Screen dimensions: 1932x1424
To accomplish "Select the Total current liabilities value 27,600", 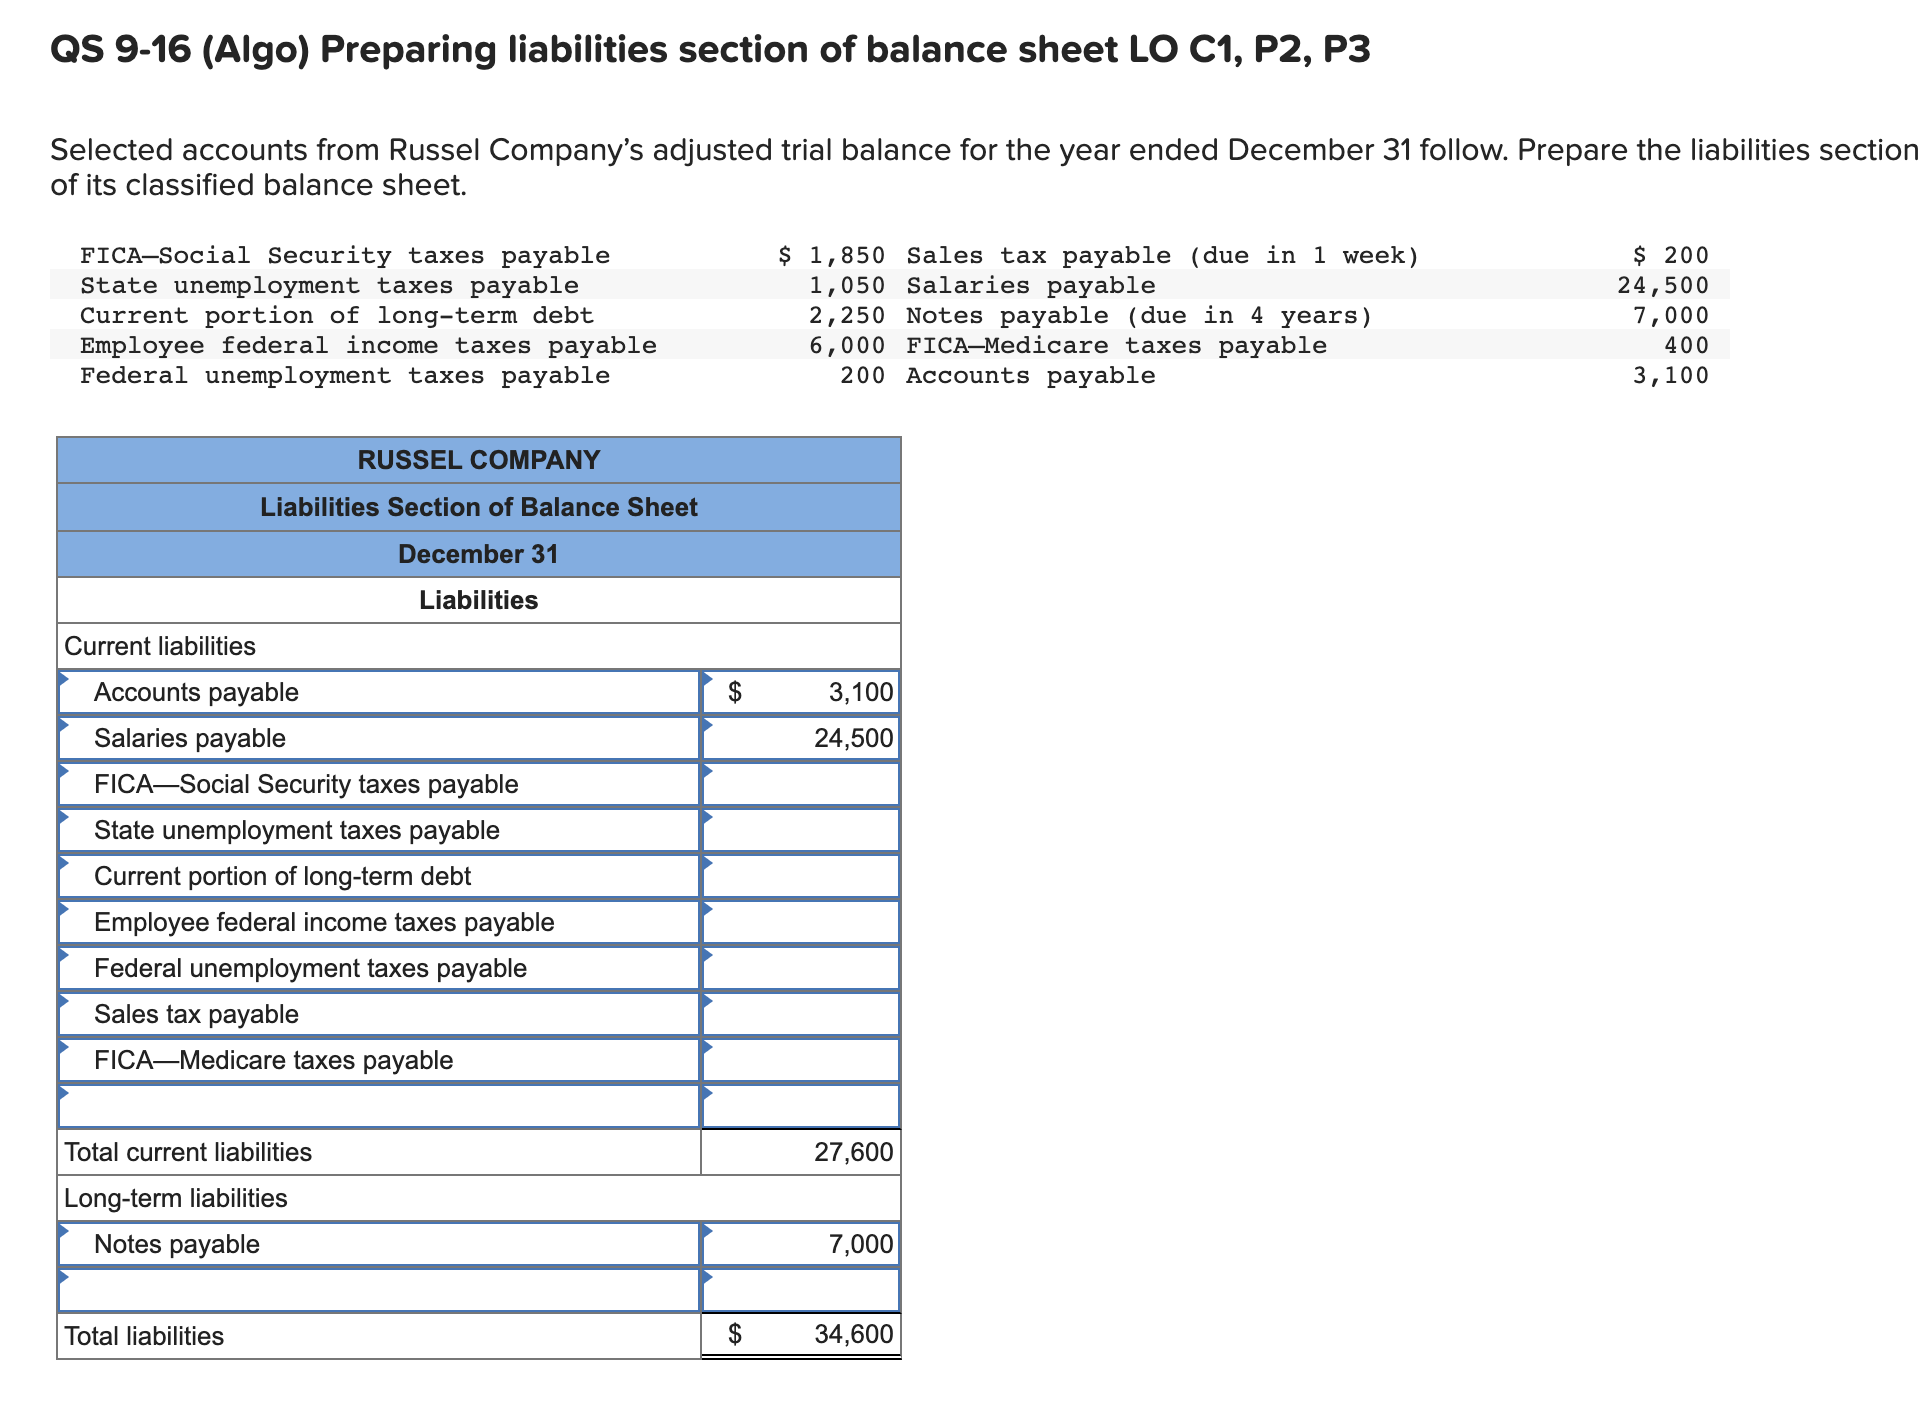I will point(800,1151).
